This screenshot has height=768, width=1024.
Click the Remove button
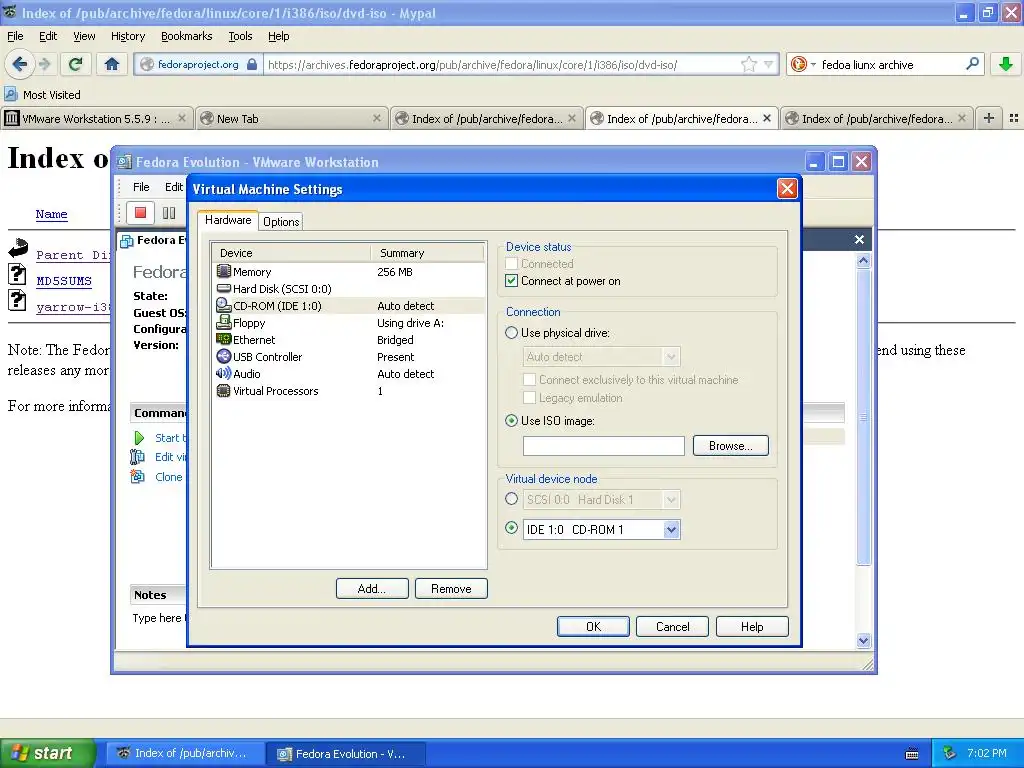pyautogui.click(x=451, y=588)
